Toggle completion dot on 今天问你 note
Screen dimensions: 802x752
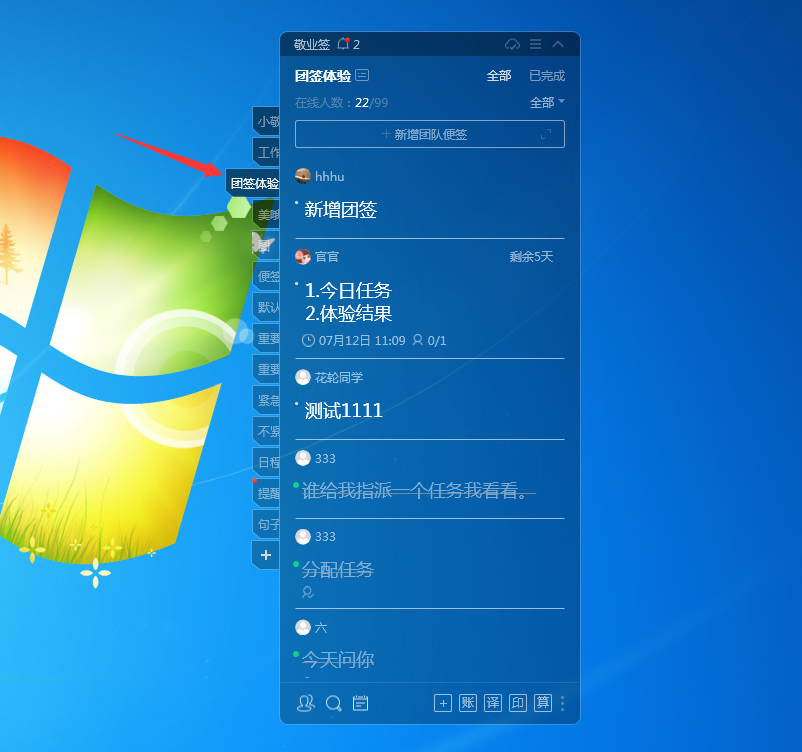pos(296,654)
